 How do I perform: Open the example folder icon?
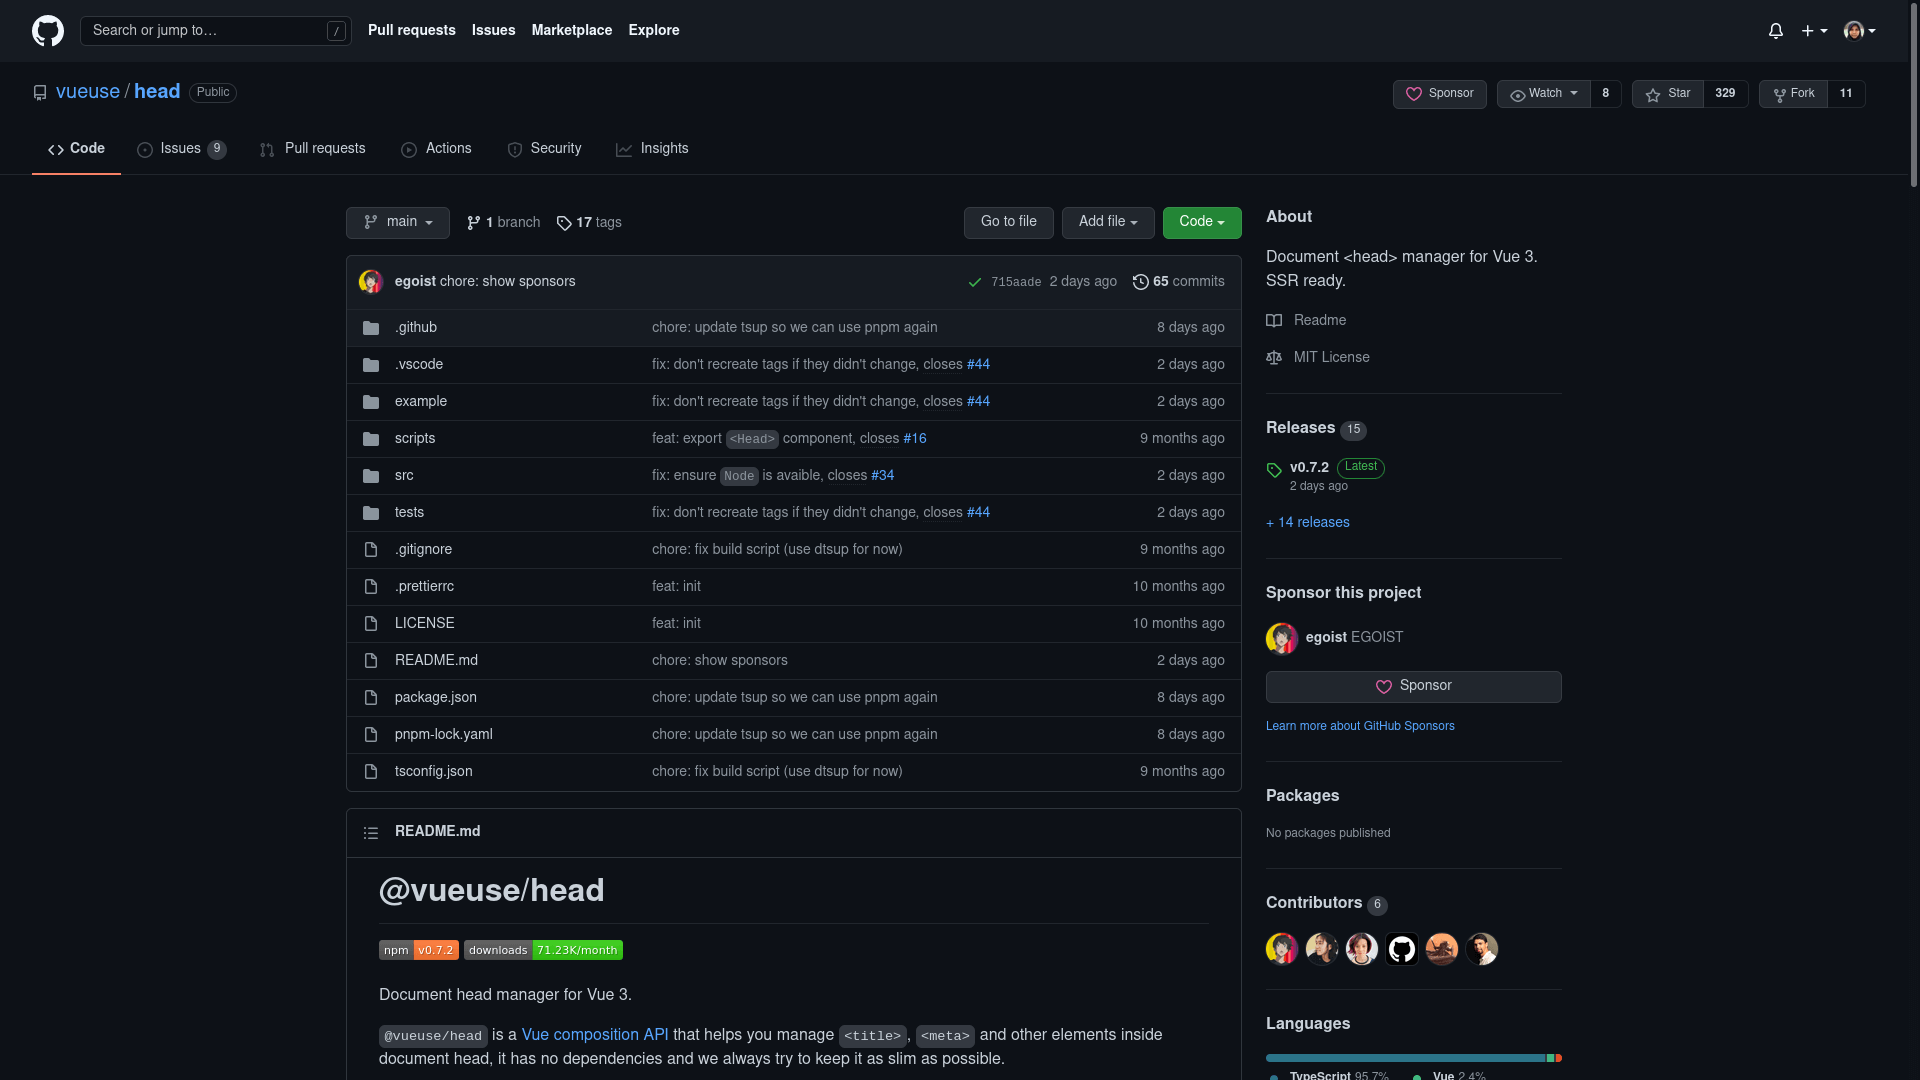(371, 402)
